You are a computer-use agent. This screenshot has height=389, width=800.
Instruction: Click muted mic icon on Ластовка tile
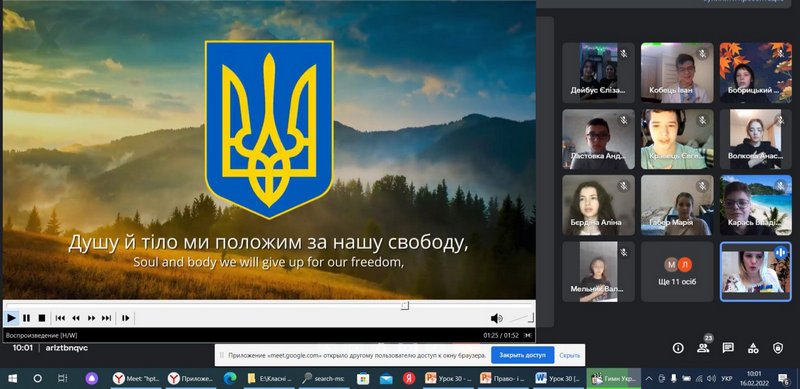623,120
